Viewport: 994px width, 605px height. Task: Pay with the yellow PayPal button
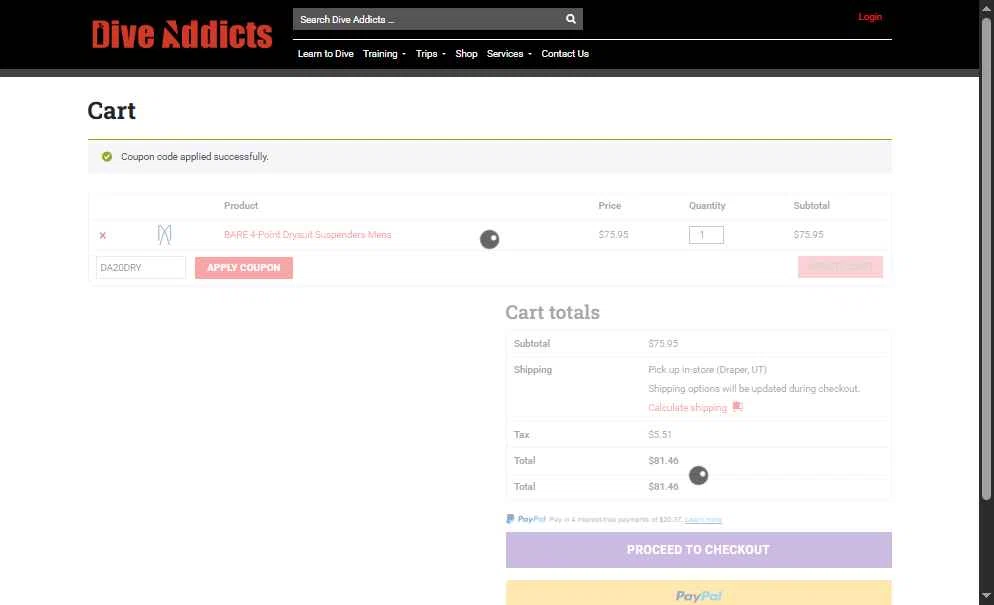point(699,593)
